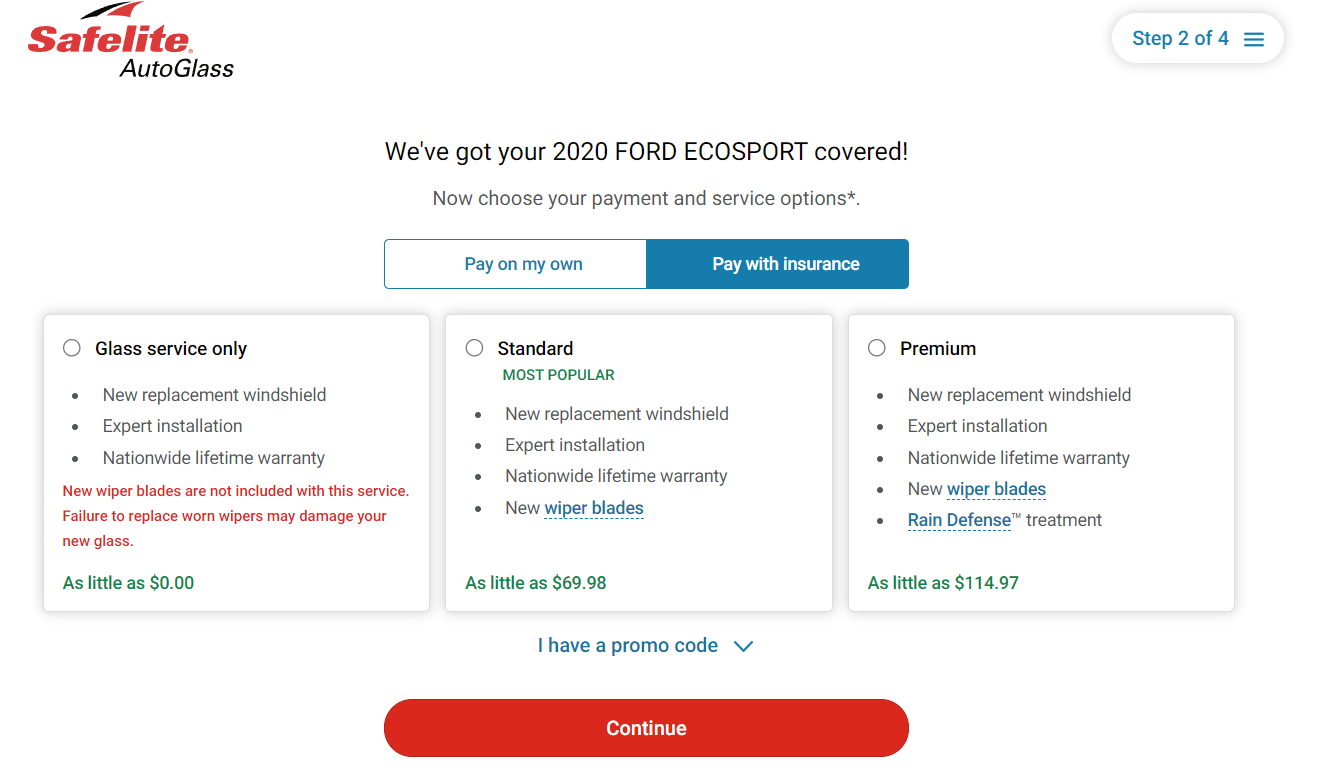Click the red Continue button
Image resolution: width=1330 pixels, height=773 pixels.
click(x=646, y=728)
